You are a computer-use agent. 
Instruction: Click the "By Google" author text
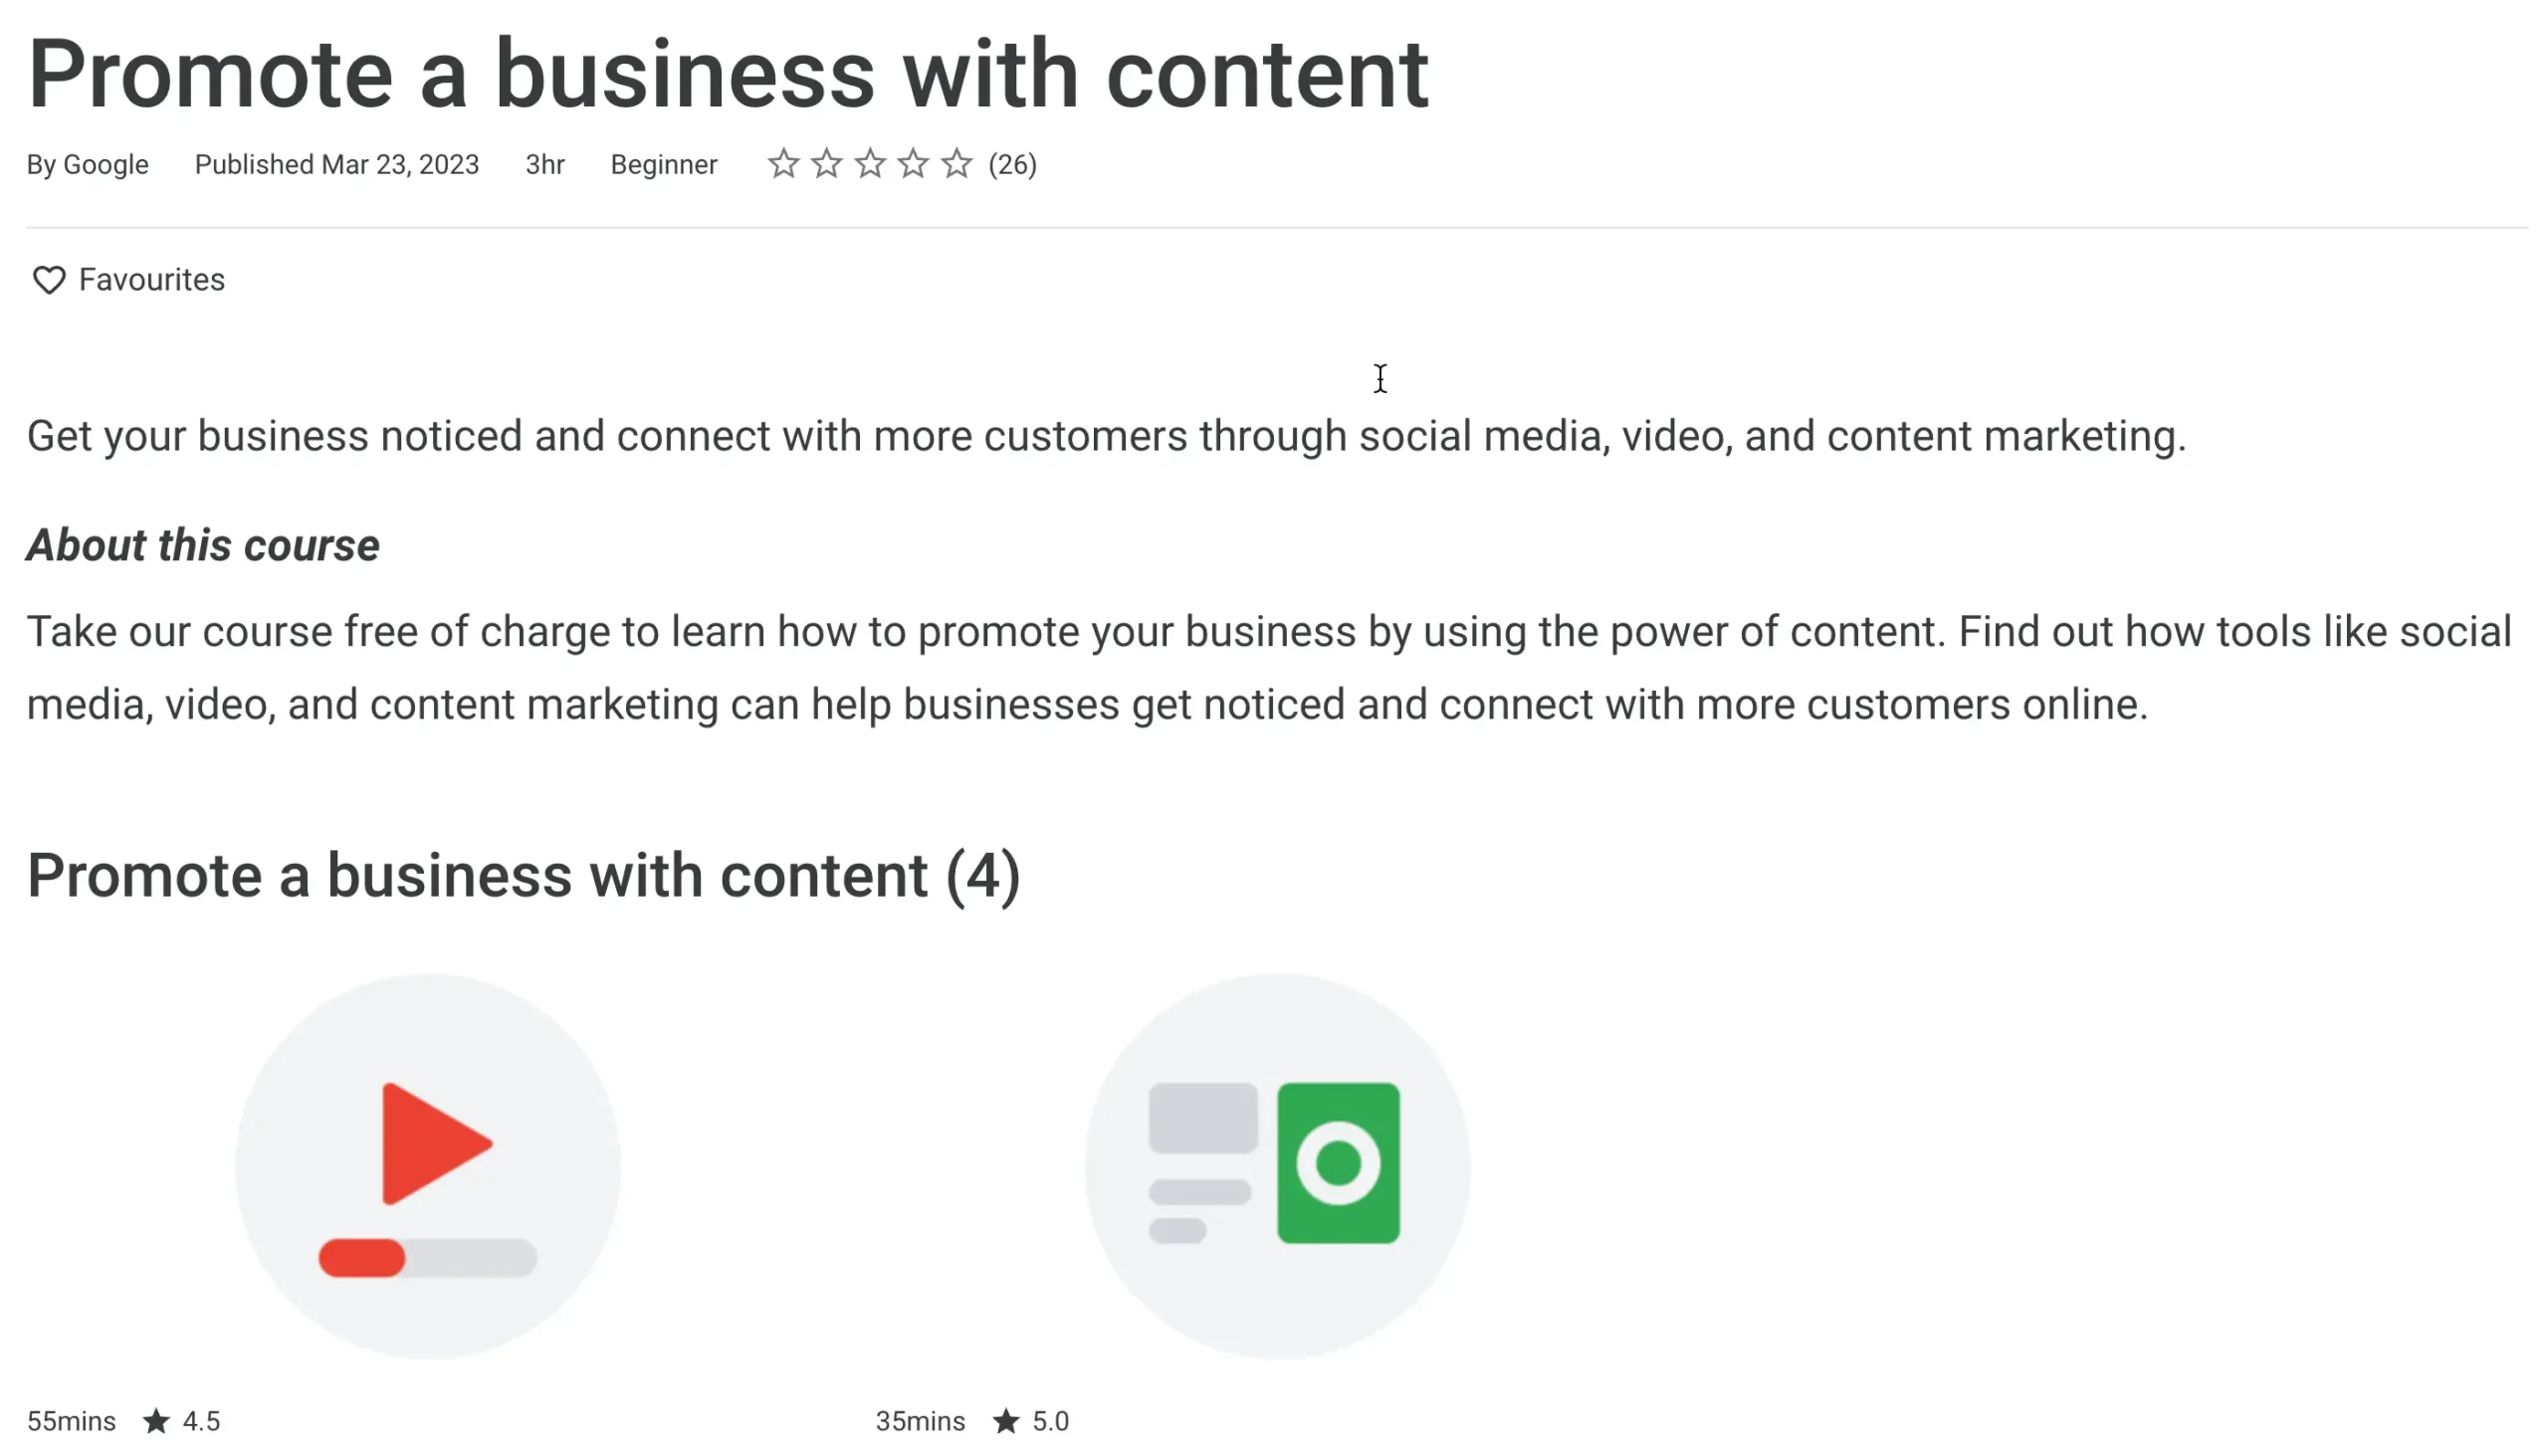click(x=88, y=165)
